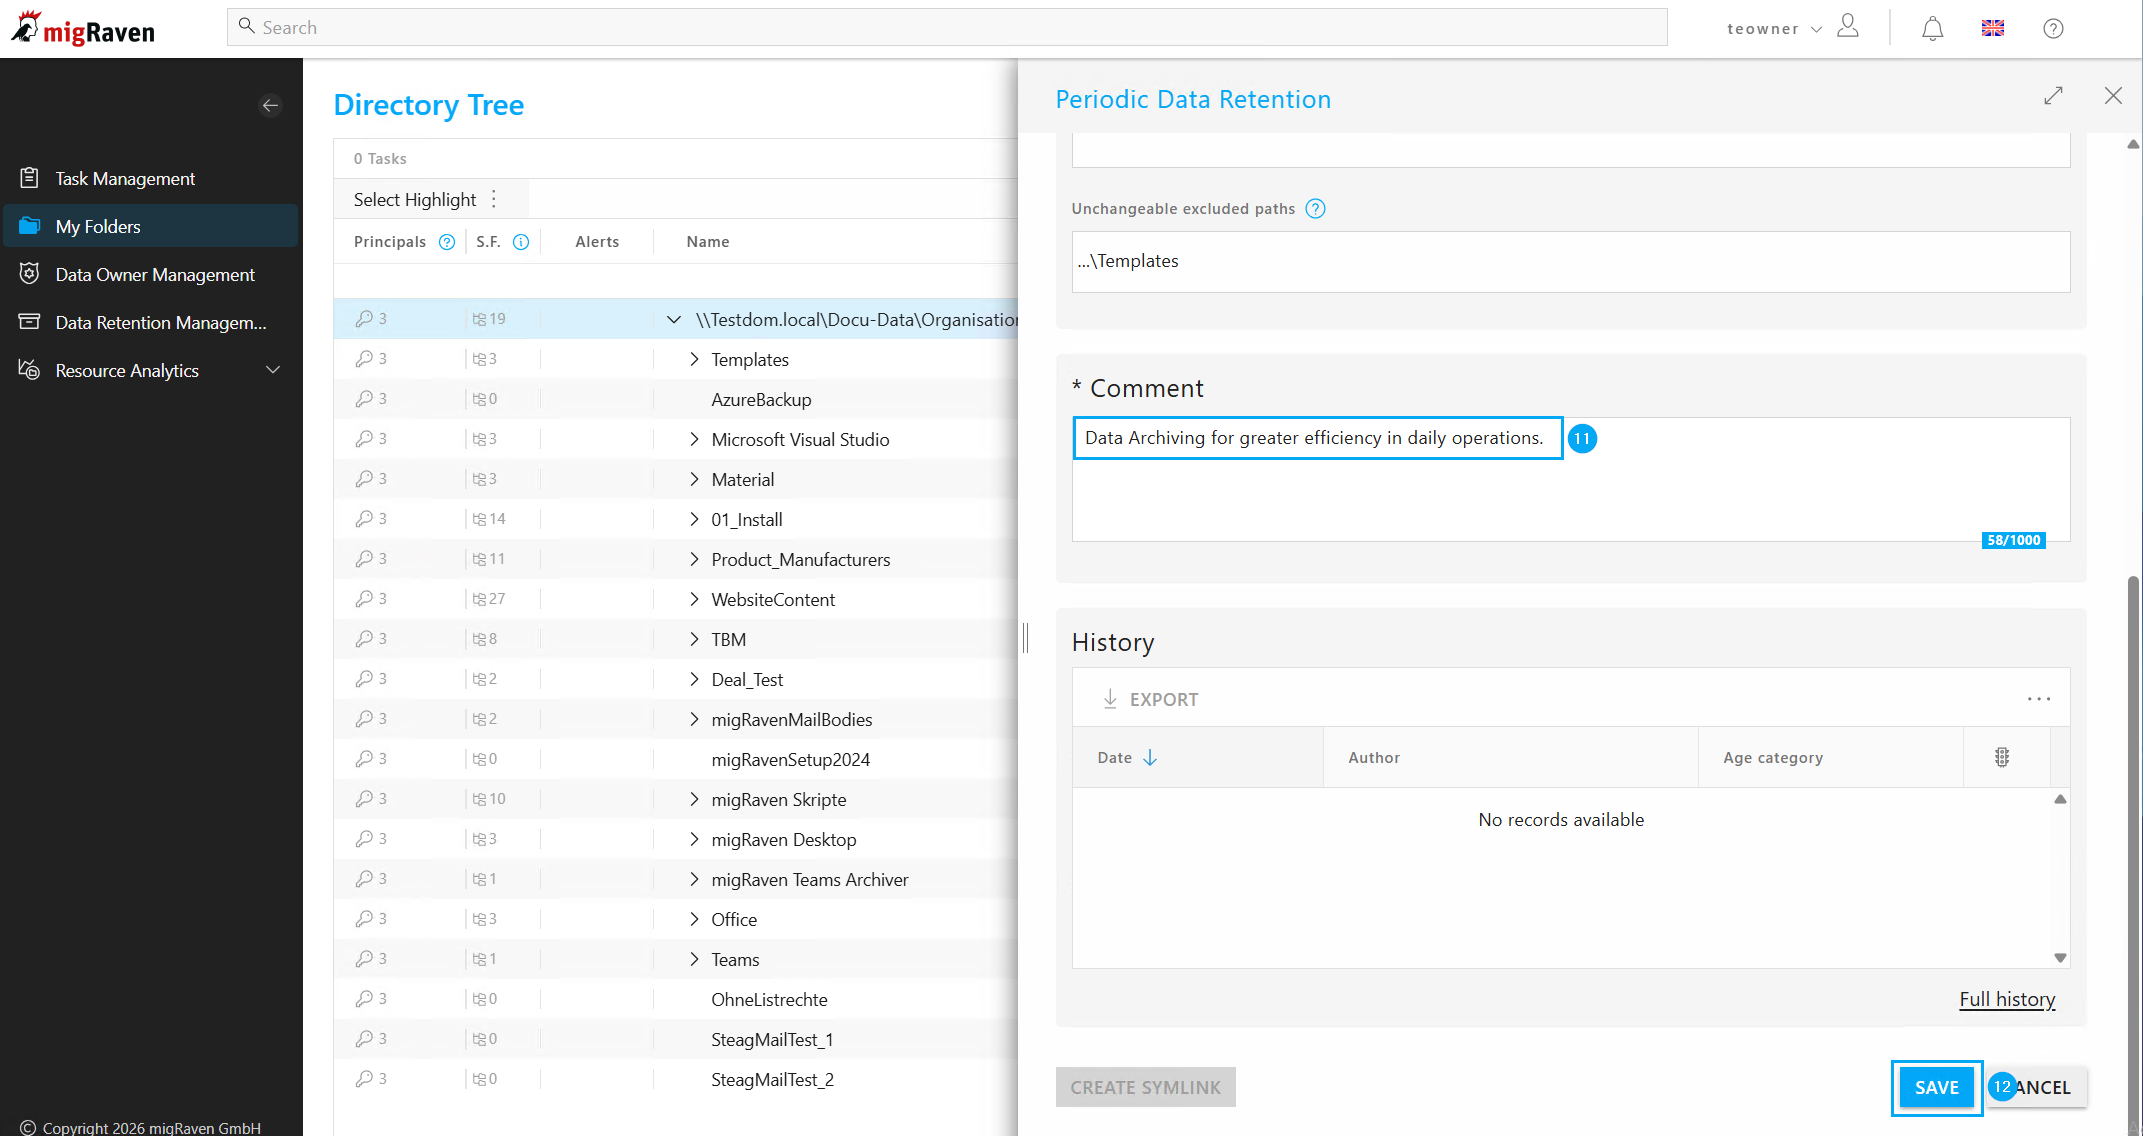Show help for Unchangeable excluded paths
The height and width of the screenshot is (1136, 2143).
coord(1315,209)
